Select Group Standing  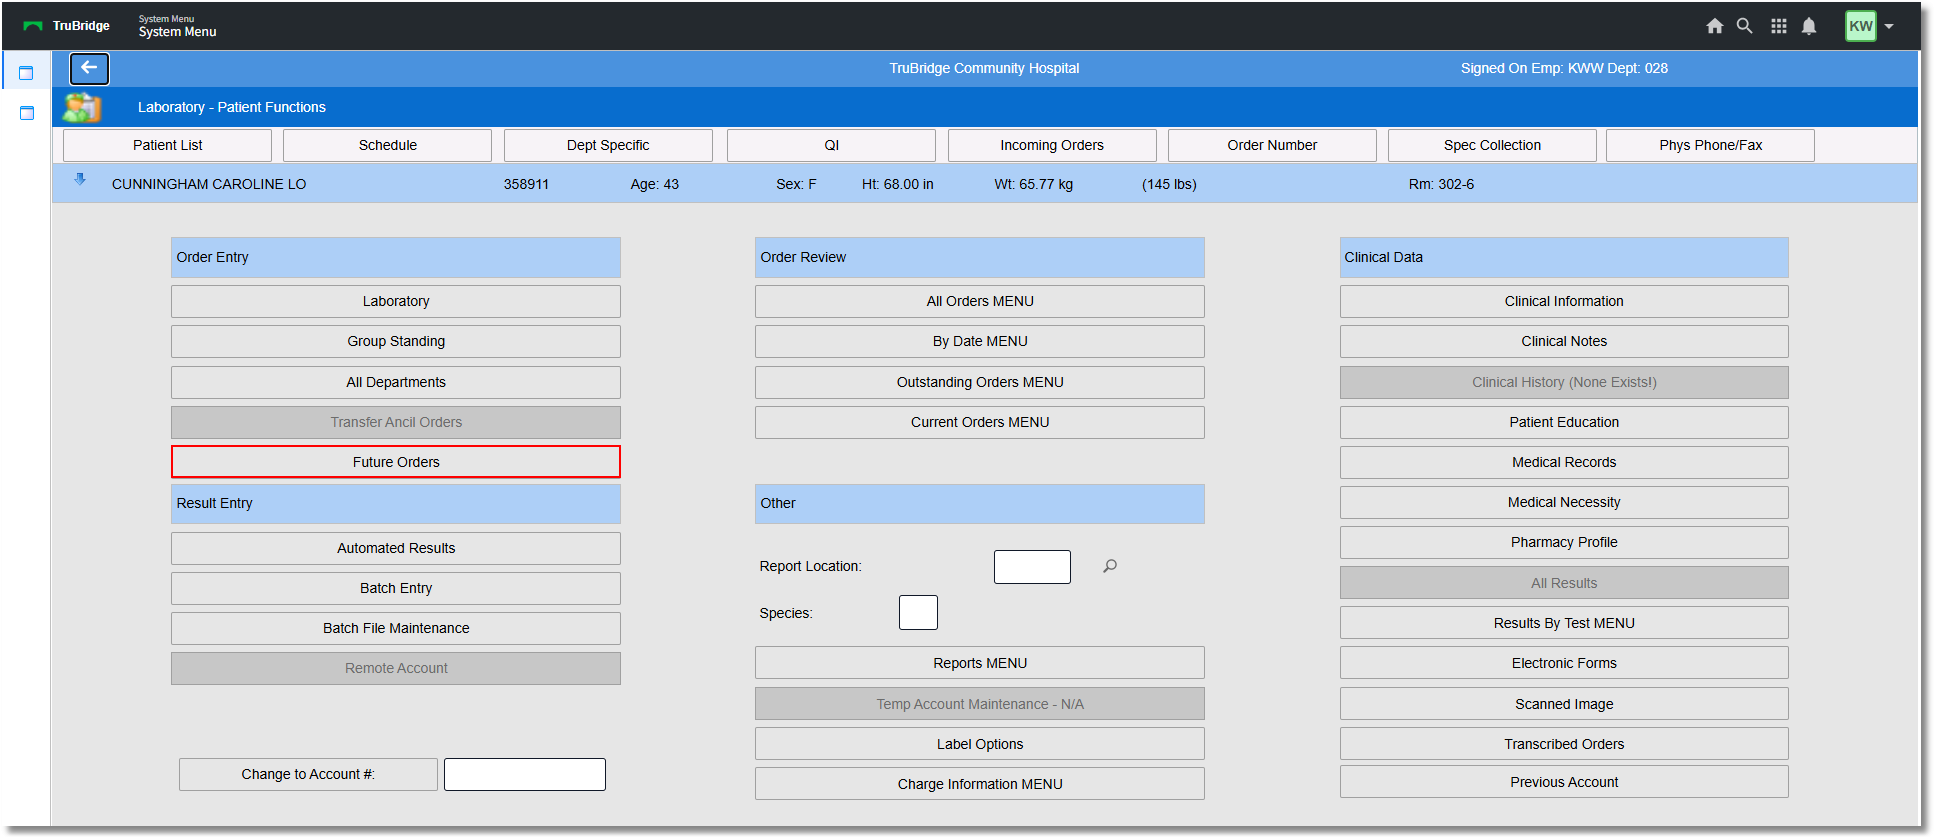[396, 341]
